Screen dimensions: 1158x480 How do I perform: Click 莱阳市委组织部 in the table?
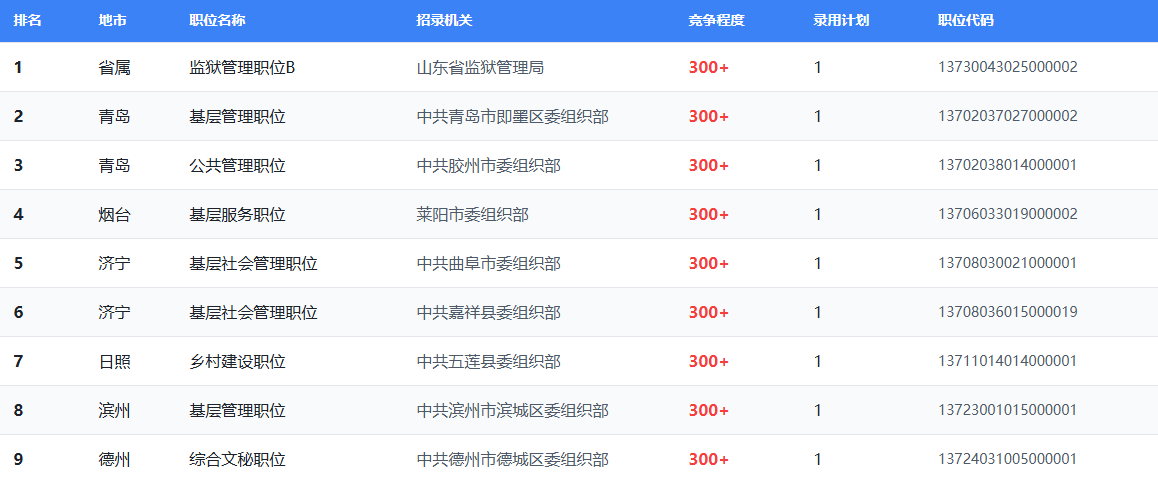[472, 215]
